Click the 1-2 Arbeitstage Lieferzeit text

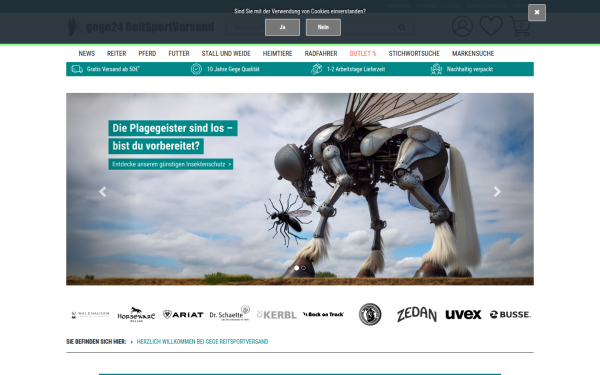point(356,69)
